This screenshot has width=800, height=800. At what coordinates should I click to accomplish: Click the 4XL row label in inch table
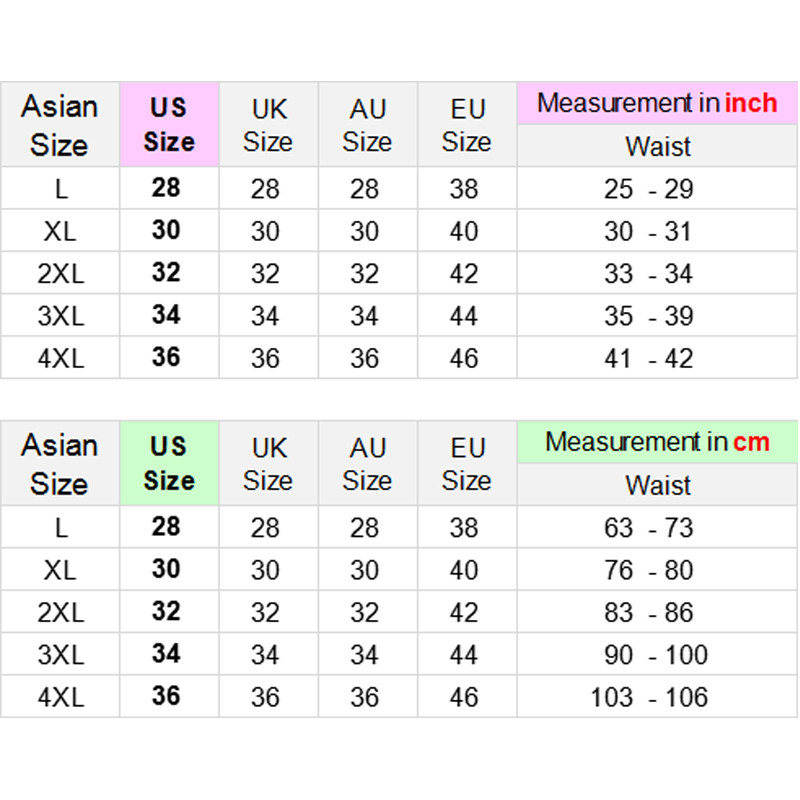tap(60, 358)
